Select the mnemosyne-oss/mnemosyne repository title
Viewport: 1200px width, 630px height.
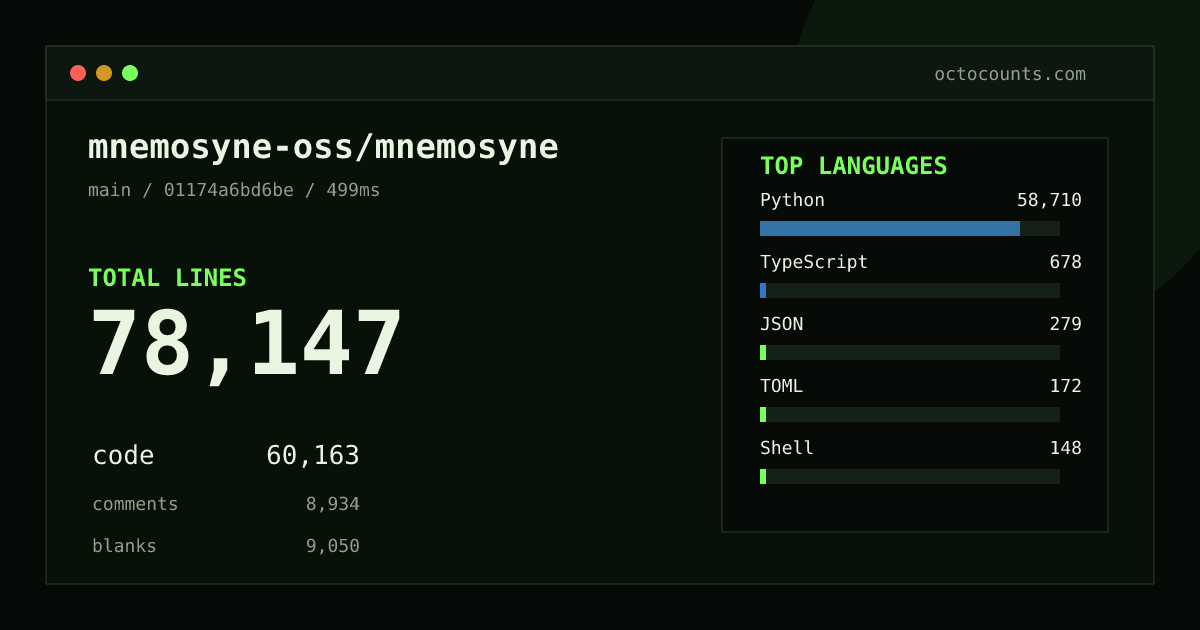coord(323,147)
